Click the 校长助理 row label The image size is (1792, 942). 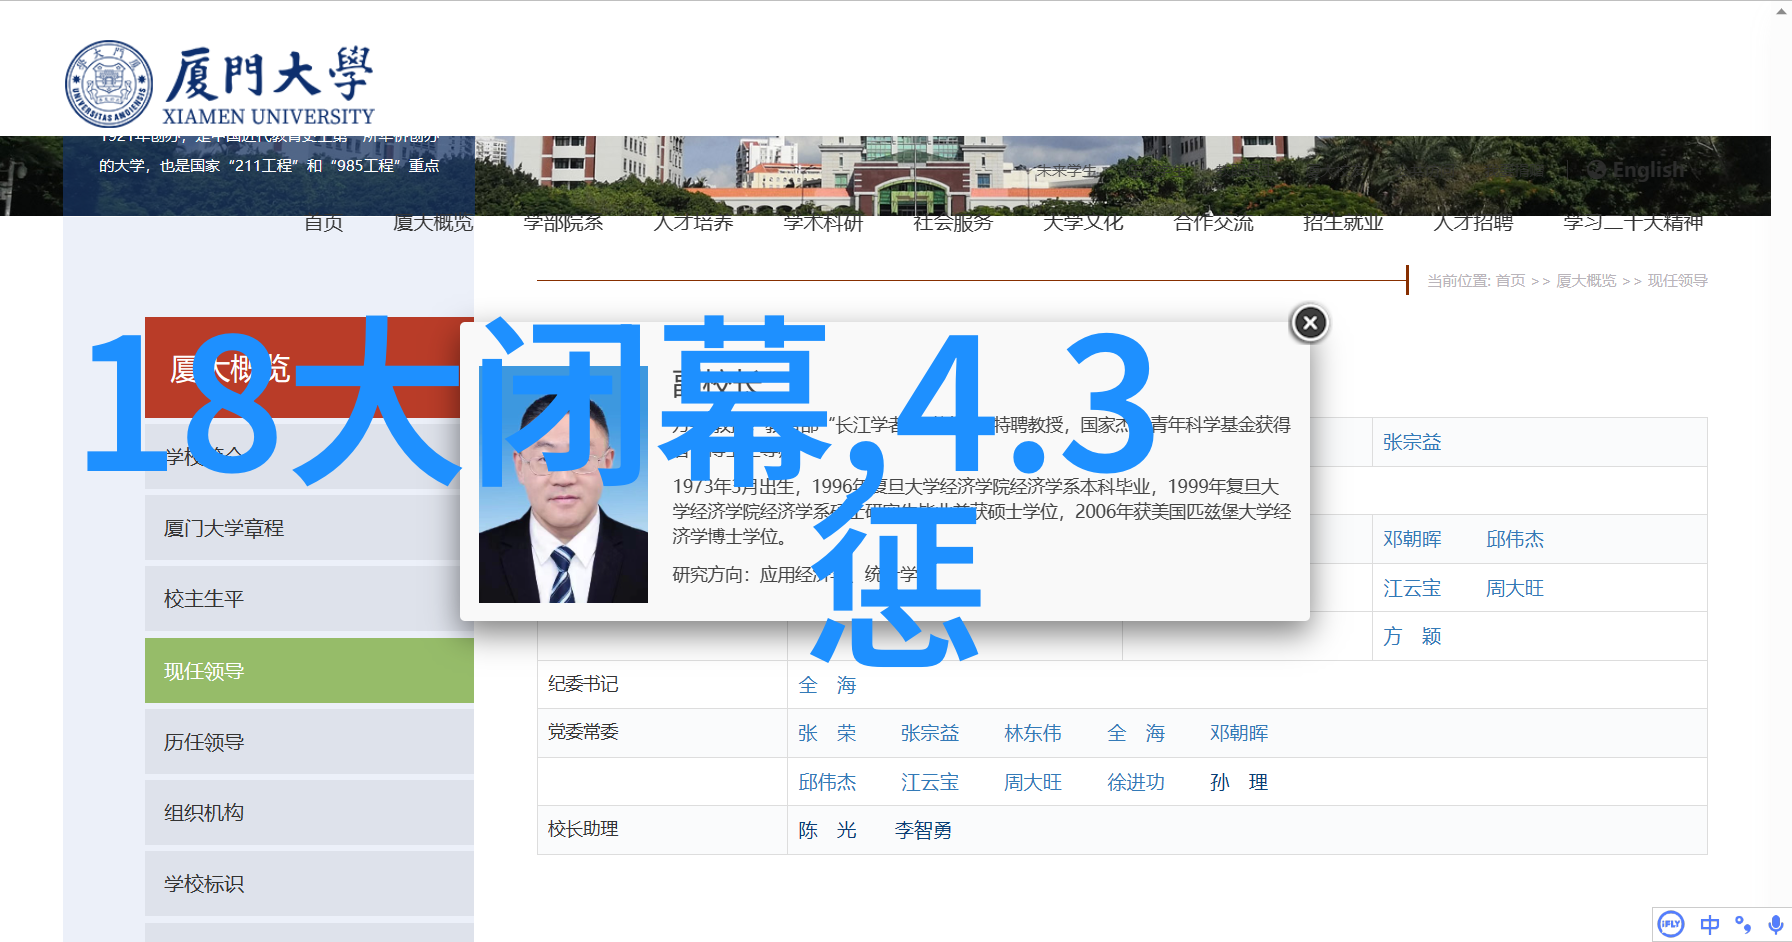583,829
